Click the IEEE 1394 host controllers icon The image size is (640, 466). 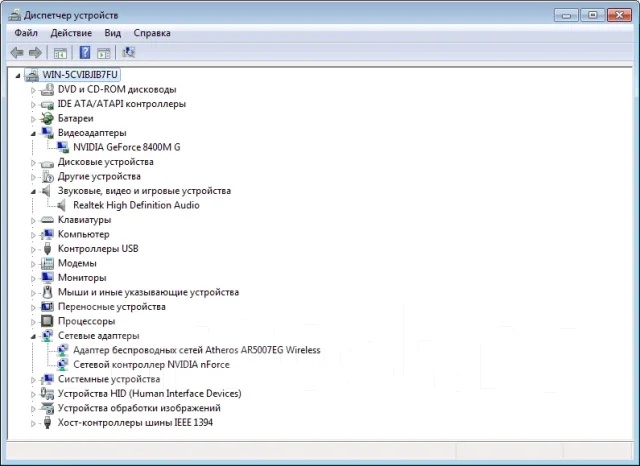pyautogui.click(x=47, y=422)
